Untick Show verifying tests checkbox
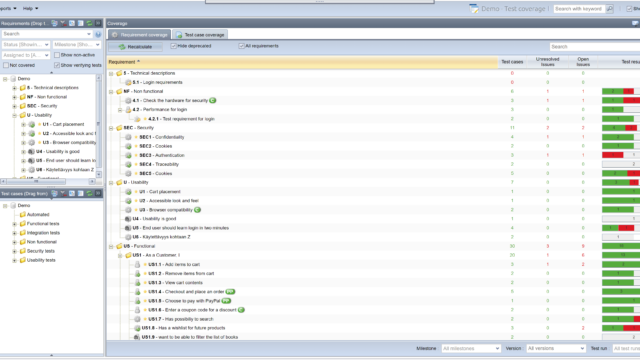Viewport: 640px width, 360px height. 57,65
